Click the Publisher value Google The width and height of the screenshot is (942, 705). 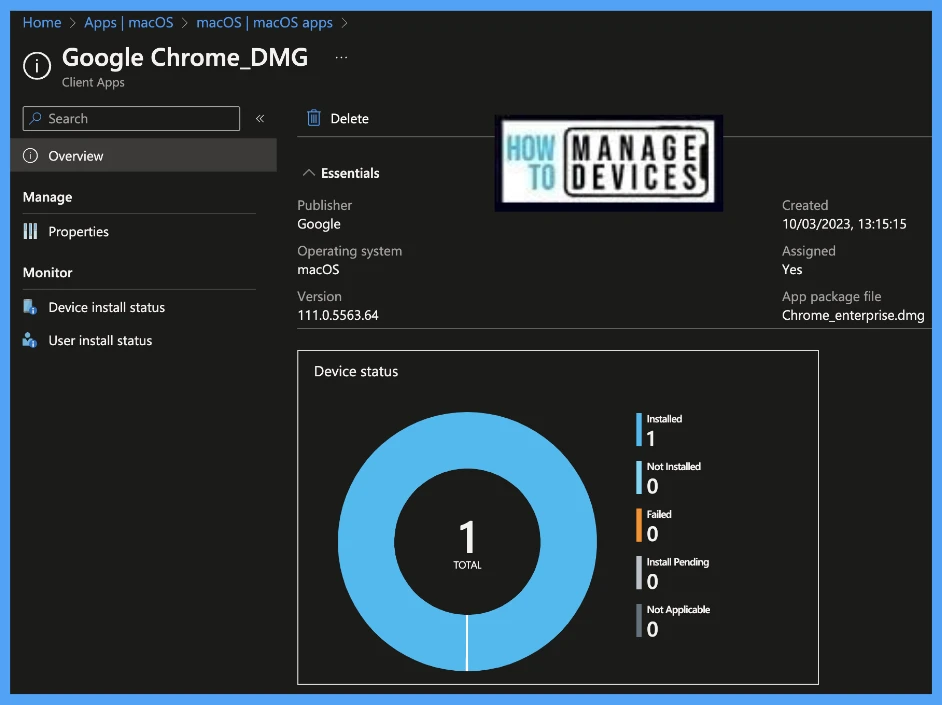point(319,224)
